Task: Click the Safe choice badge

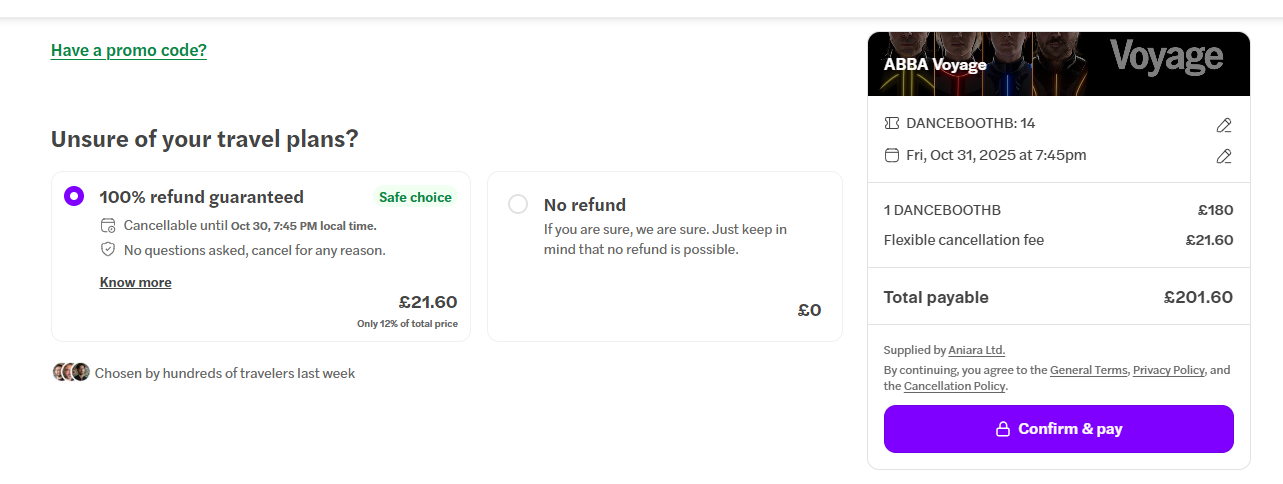Action: click(415, 197)
